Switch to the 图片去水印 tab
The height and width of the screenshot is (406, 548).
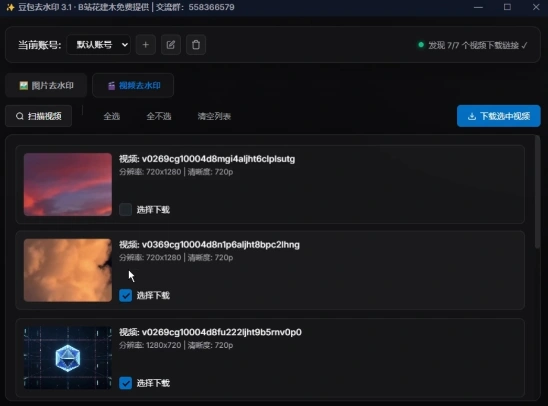pyautogui.click(x=46, y=85)
